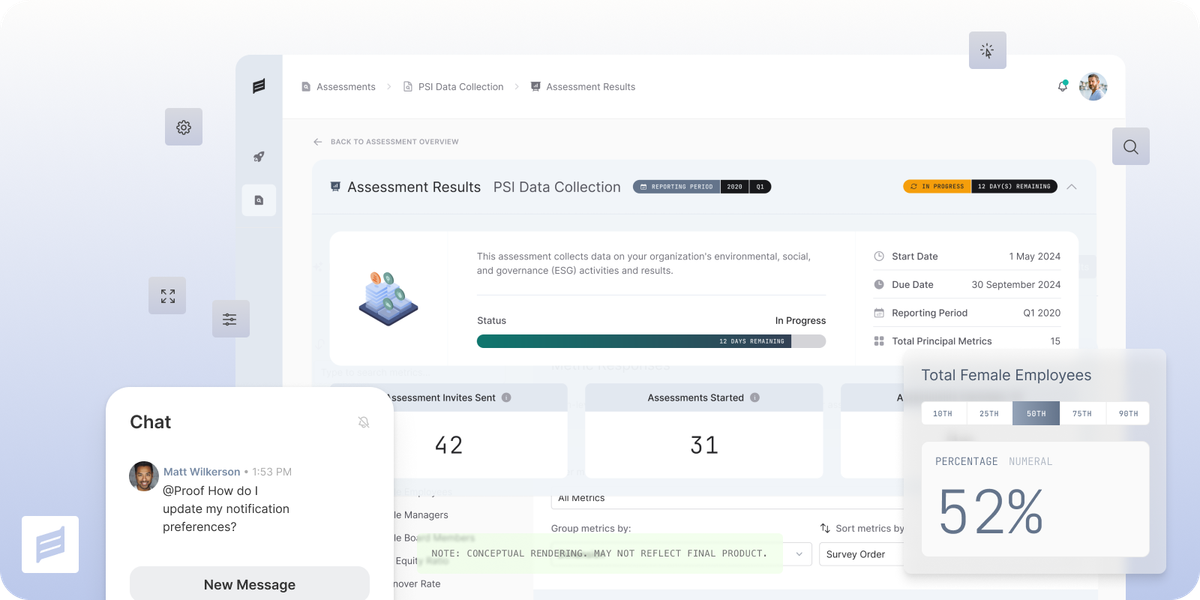Collapse the Assessment Results panel chevron

(x=1071, y=186)
